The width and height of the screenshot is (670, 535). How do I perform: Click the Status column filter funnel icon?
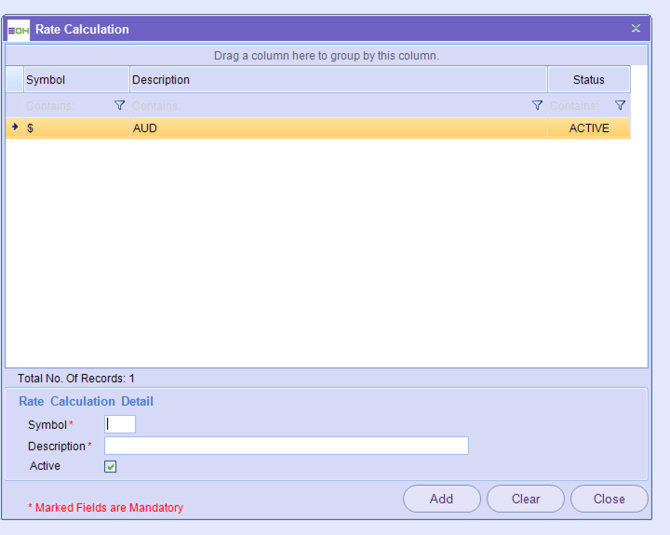620,105
